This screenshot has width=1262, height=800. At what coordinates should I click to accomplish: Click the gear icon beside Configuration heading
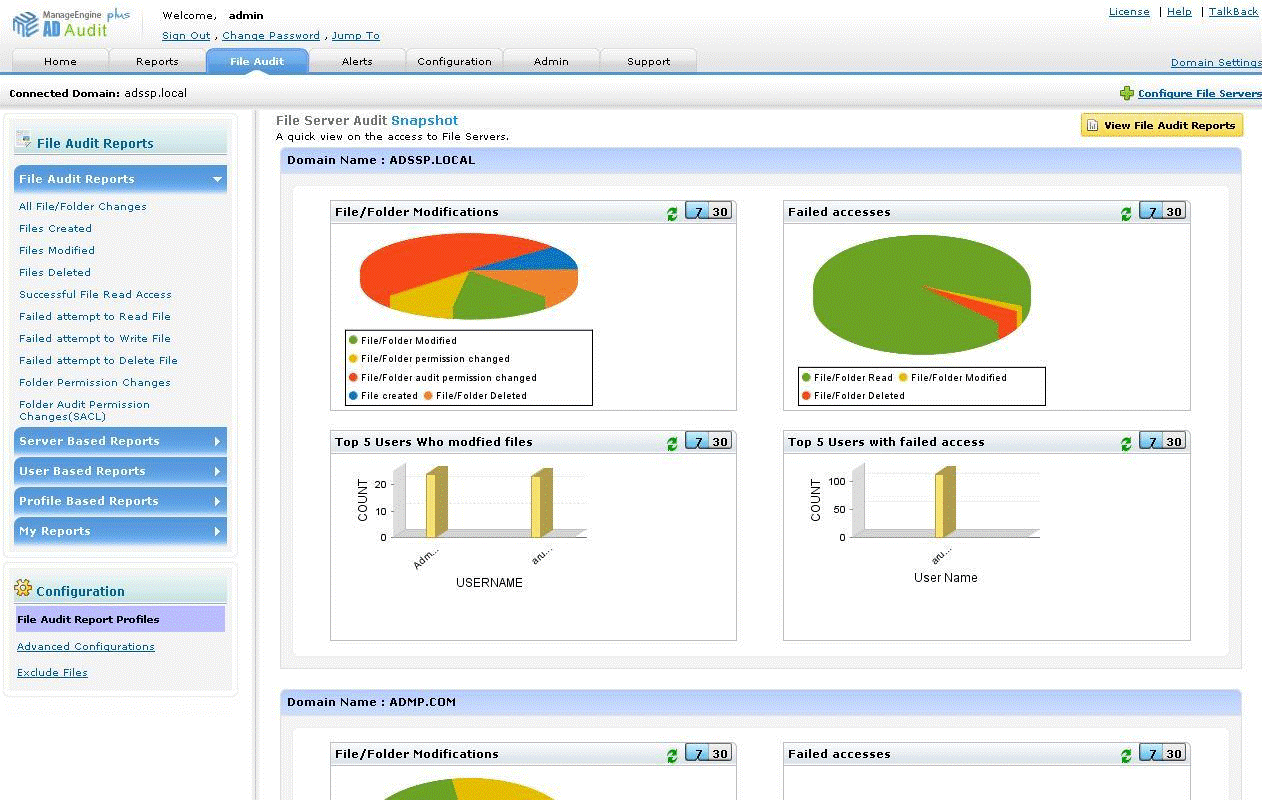pyautogui.click(x=23, y=589)
